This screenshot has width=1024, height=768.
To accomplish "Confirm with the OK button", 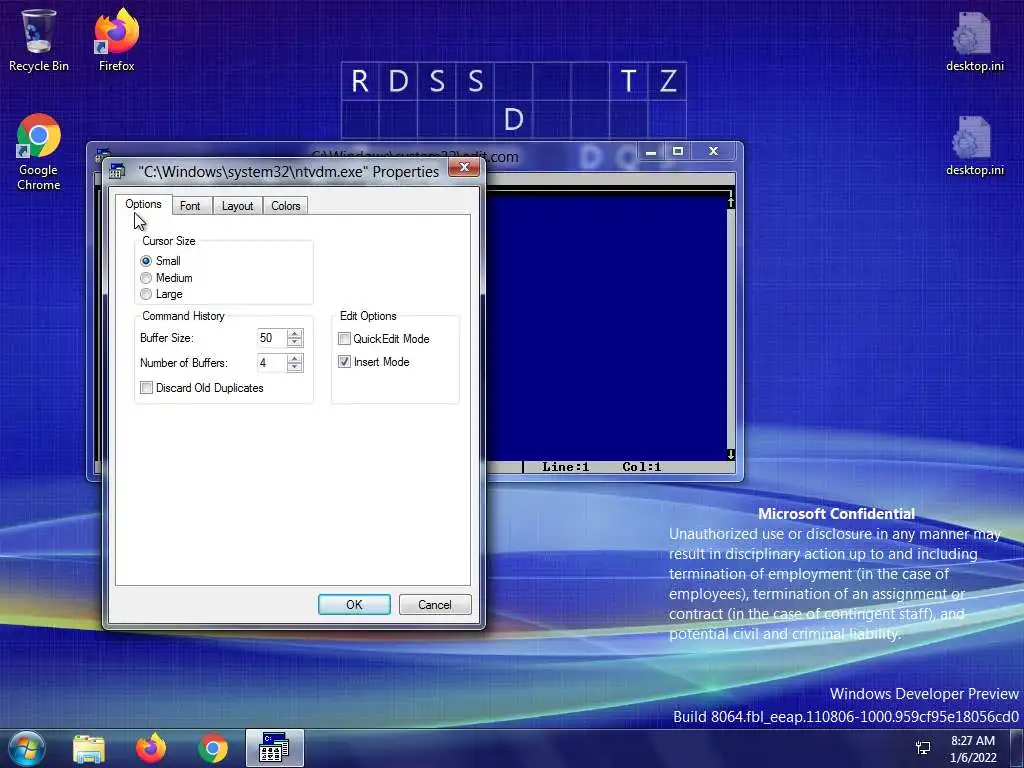I will (x=354, y=605).
